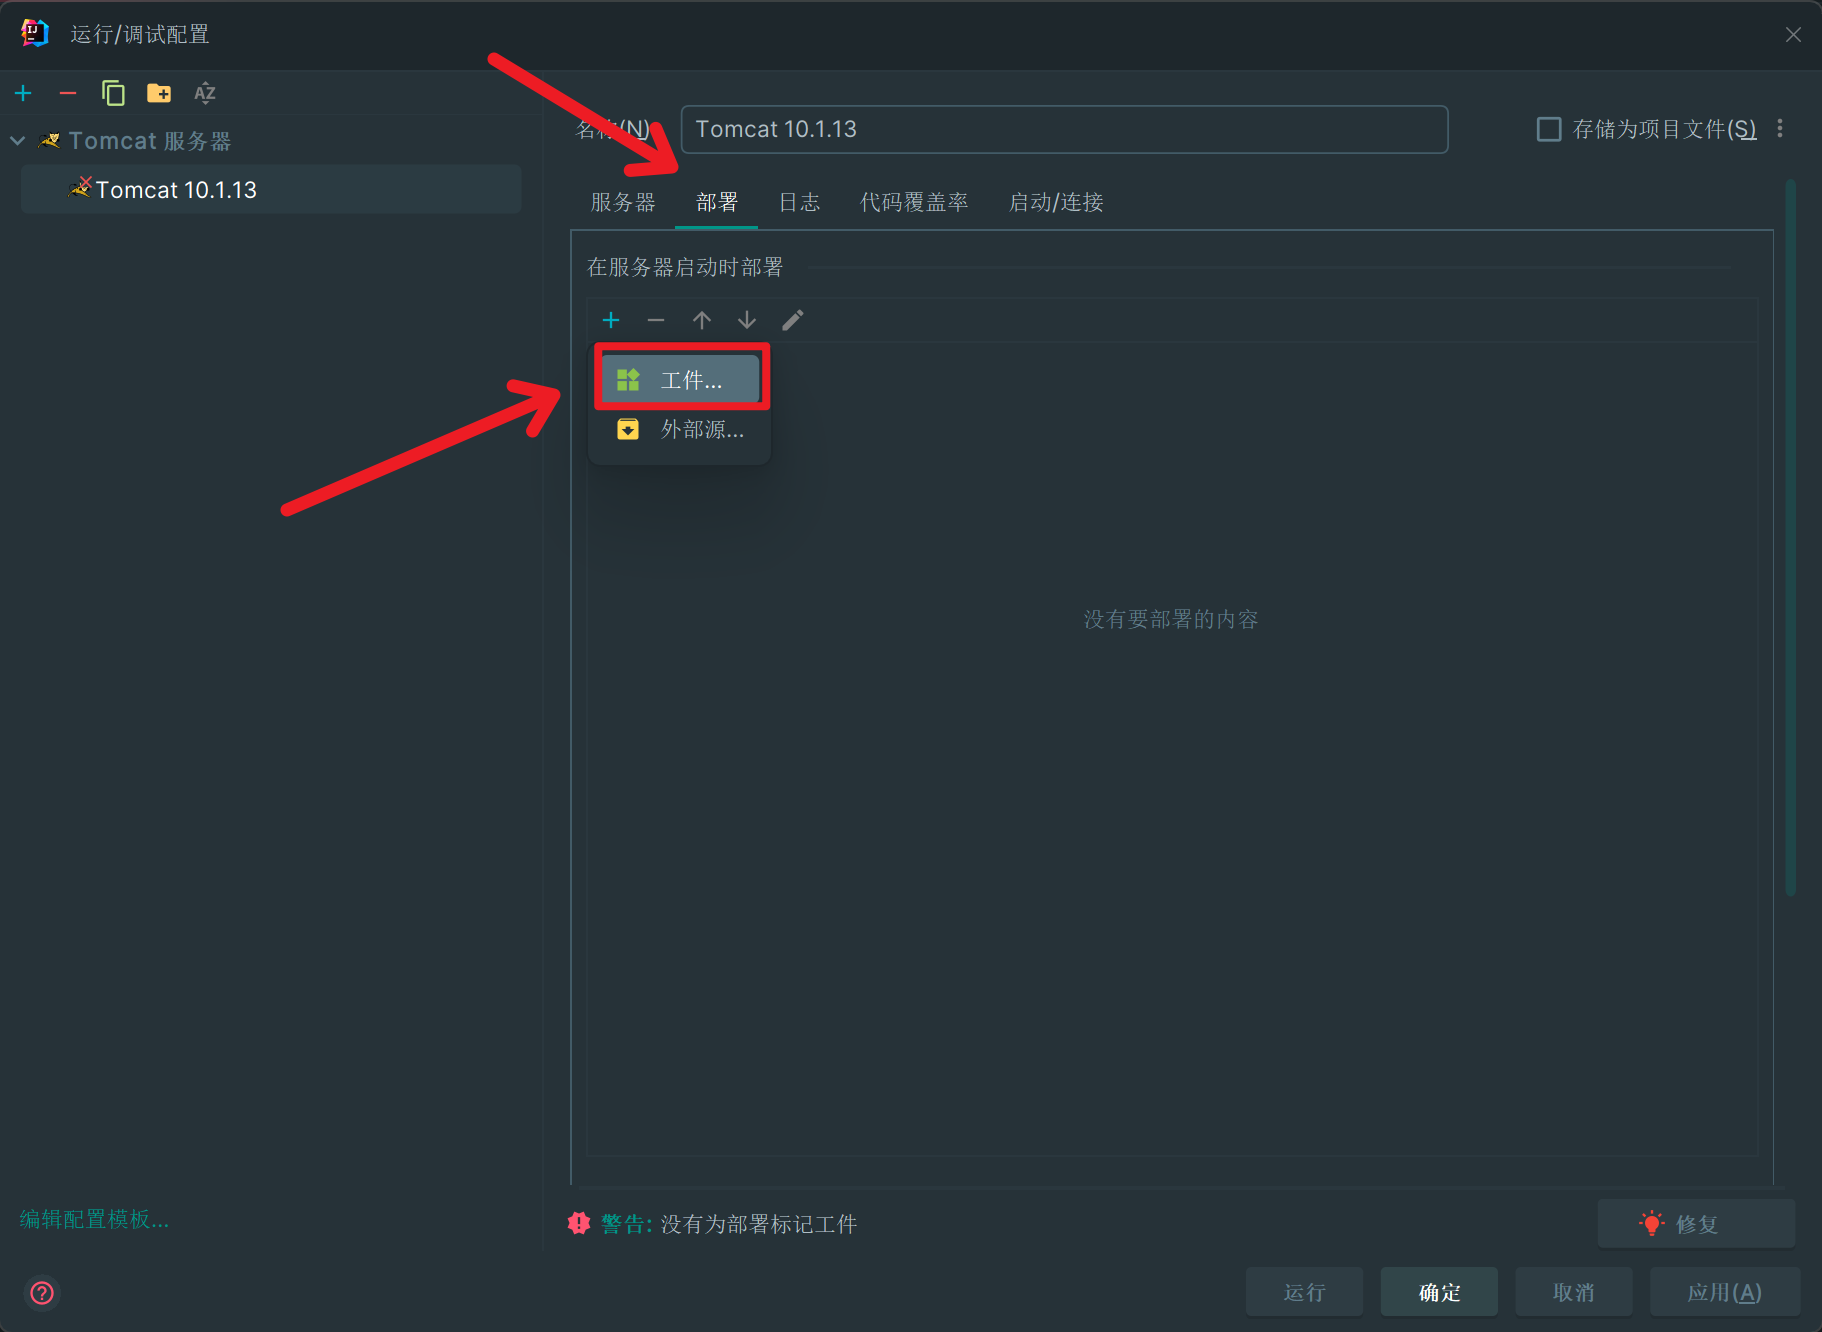Cancel with the 取消 button
Viewport: 1822px width, 1332px height.
click(1574, 1292)
